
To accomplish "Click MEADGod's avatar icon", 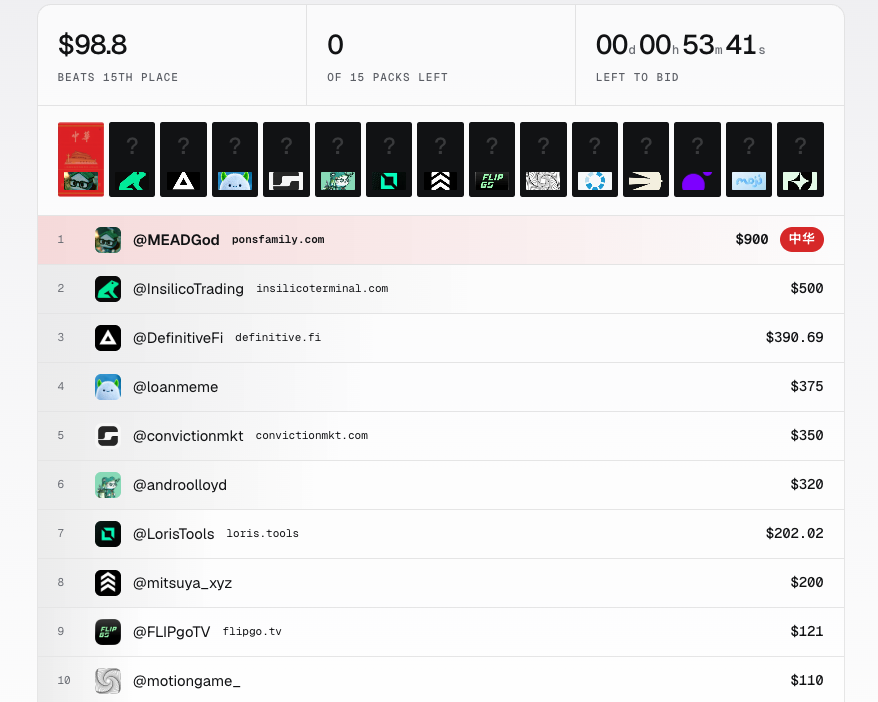I will 108,240.
